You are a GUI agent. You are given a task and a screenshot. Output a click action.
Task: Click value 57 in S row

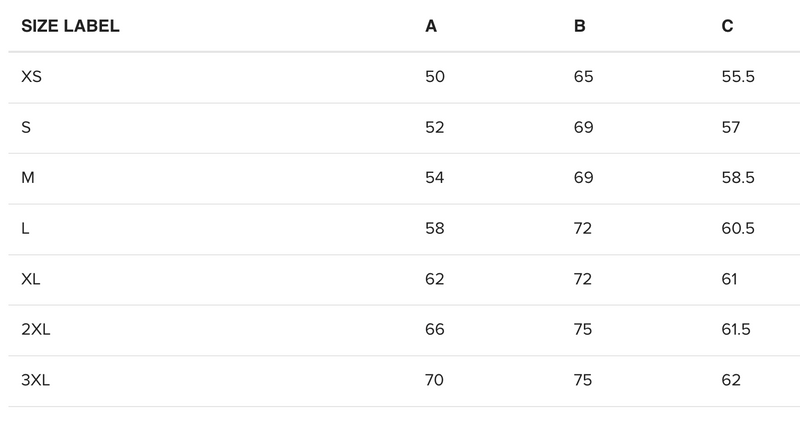(731, 127)
